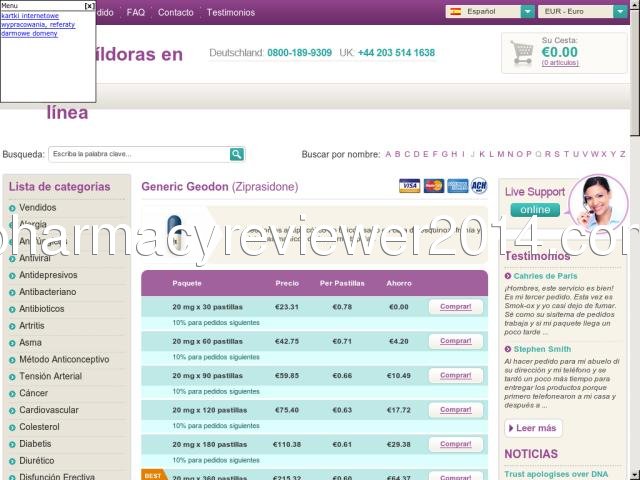Click the Spanish flag icon
The width and height of the screenshot is (640, 480).
(x=456, y=11)
